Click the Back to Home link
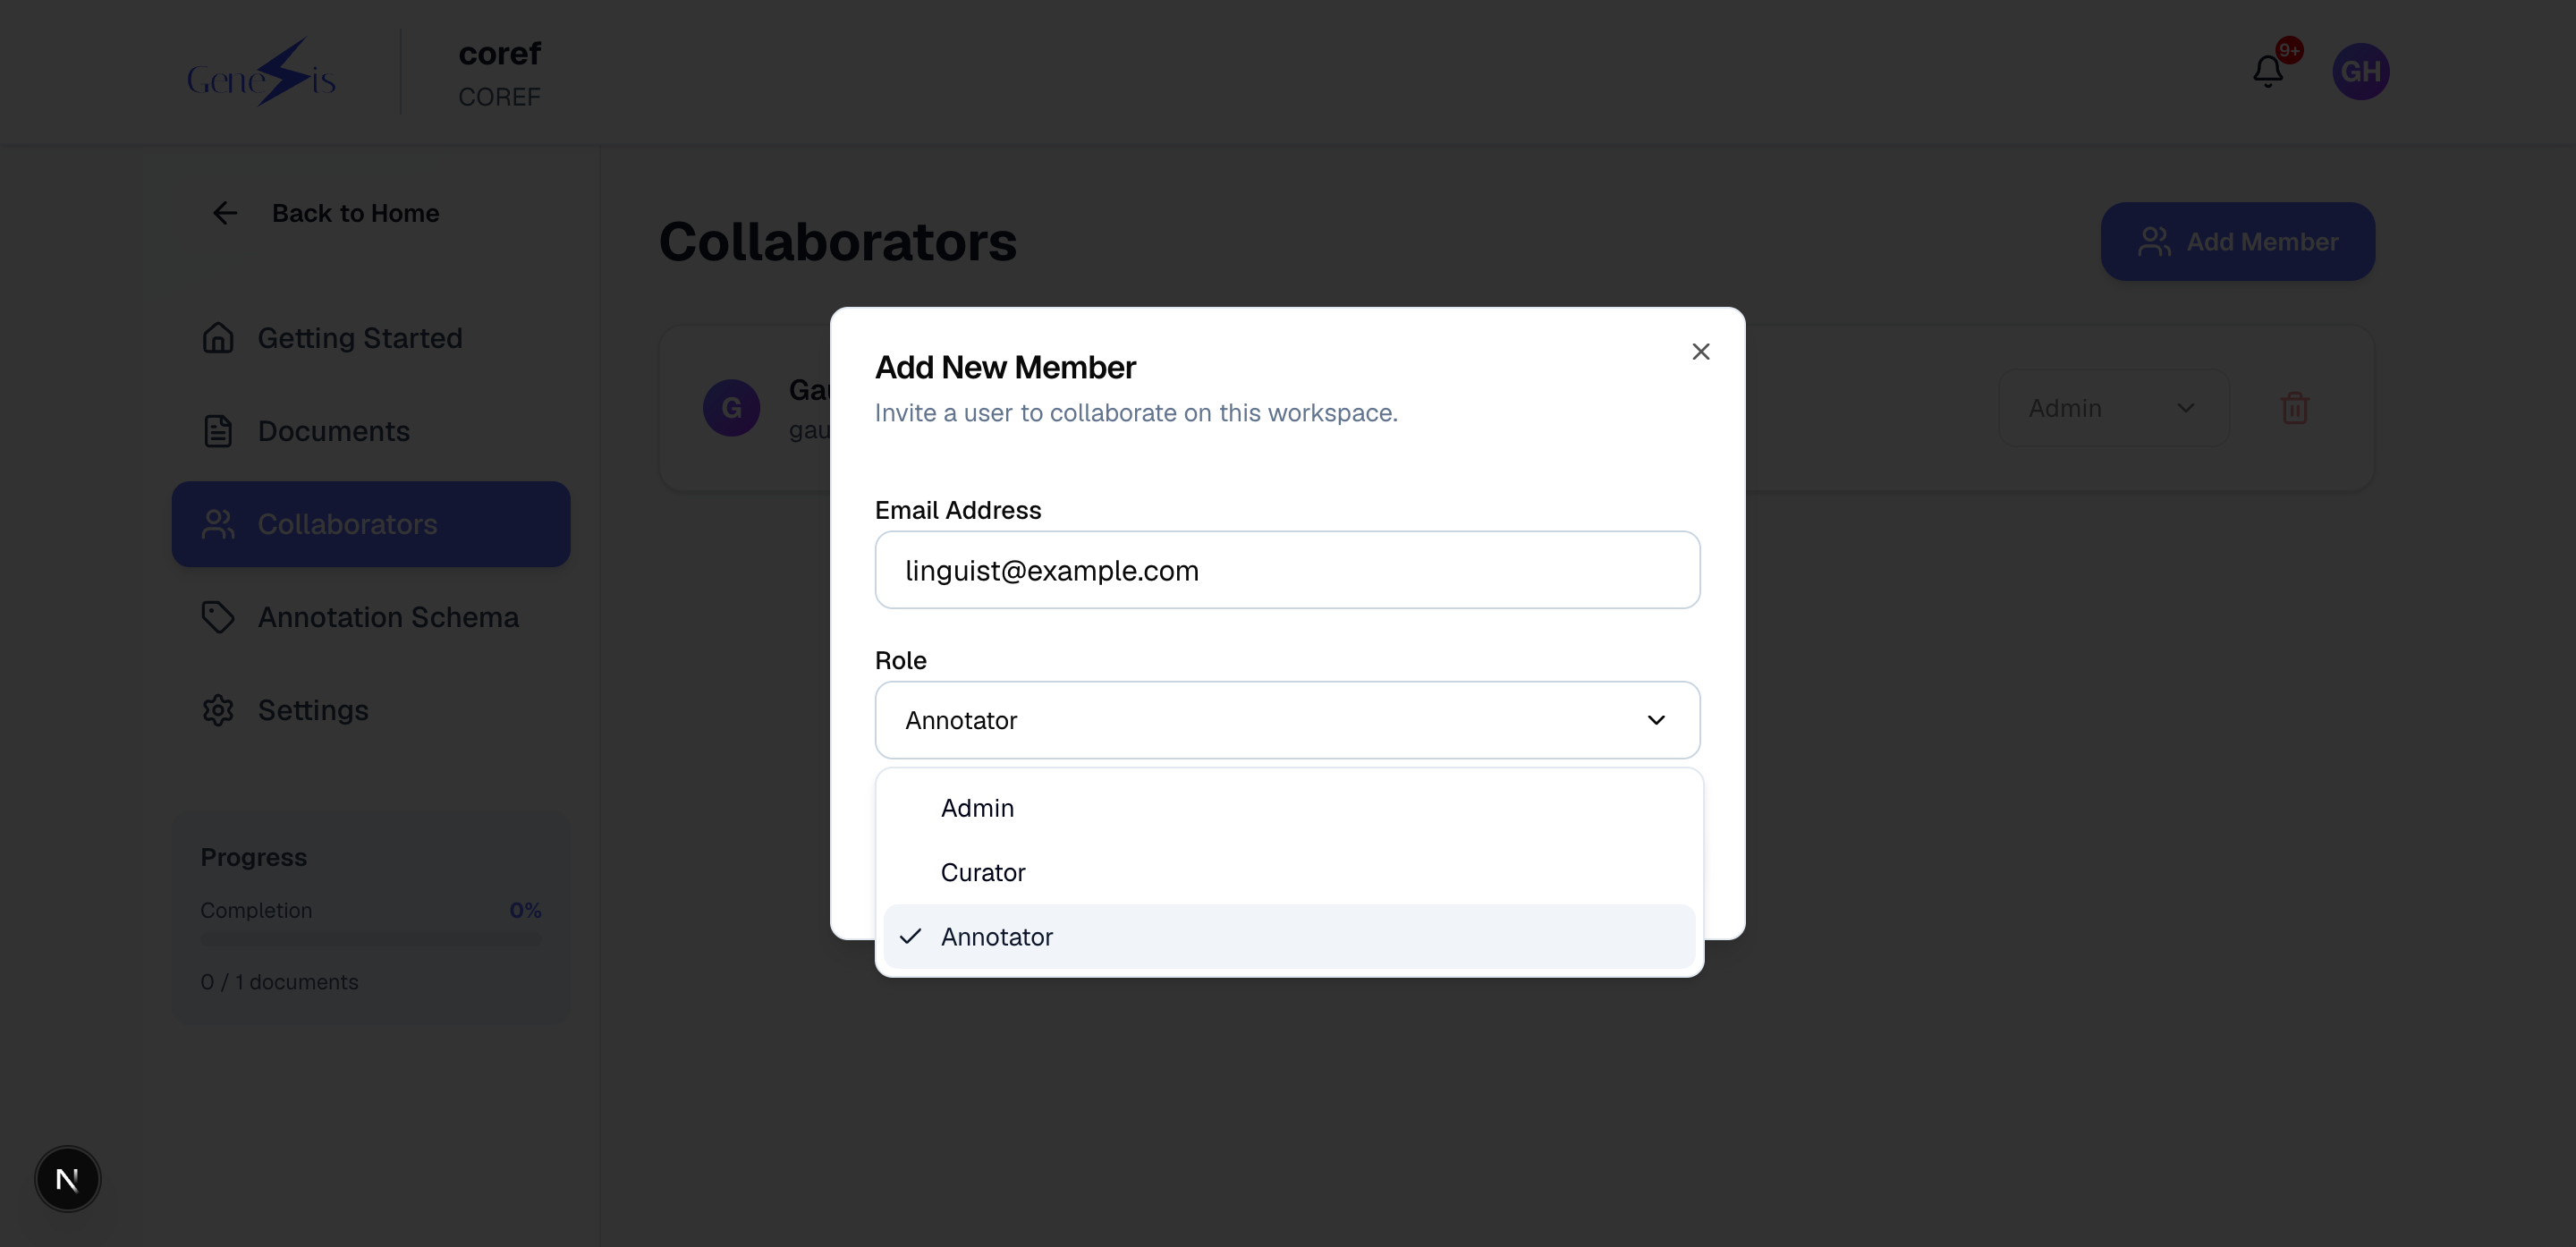2576x1247 pixels. tap(355, 213)
